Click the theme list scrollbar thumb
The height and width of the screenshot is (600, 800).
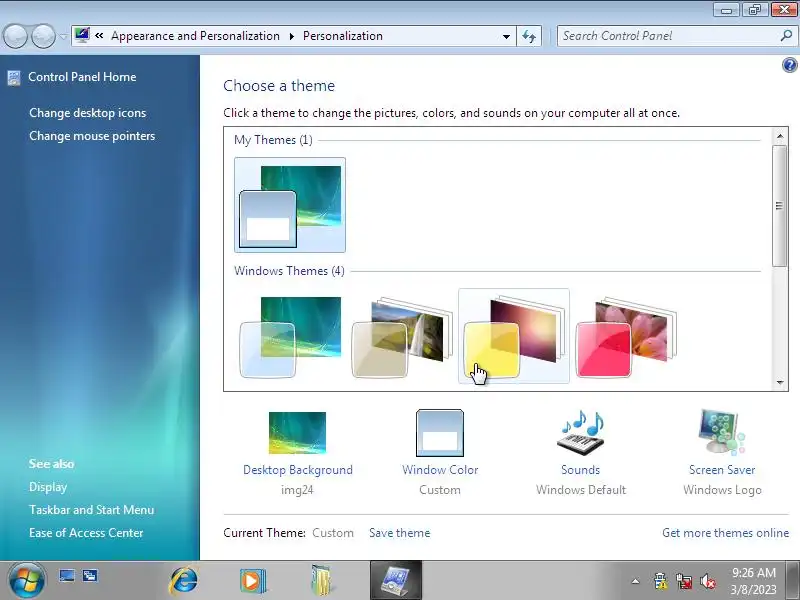pyautogui.click(x=779, y=206)
